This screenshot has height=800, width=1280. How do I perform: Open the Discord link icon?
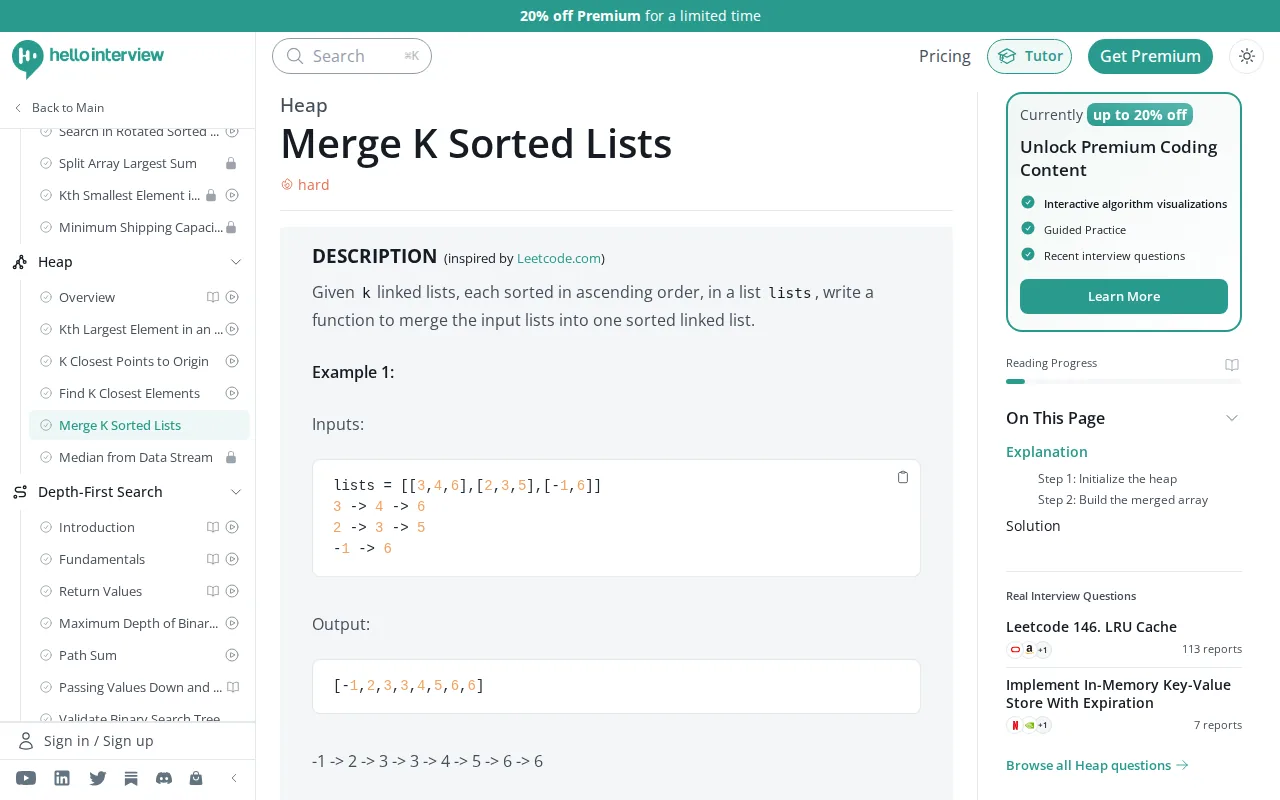coord(164,778)
